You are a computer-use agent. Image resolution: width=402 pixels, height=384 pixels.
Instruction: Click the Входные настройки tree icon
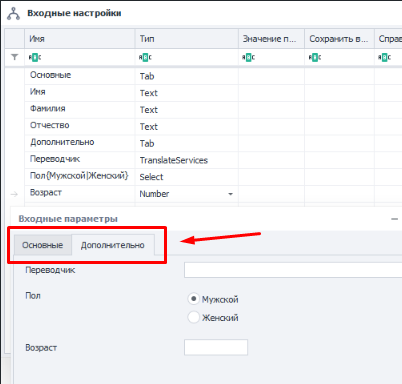13,13
